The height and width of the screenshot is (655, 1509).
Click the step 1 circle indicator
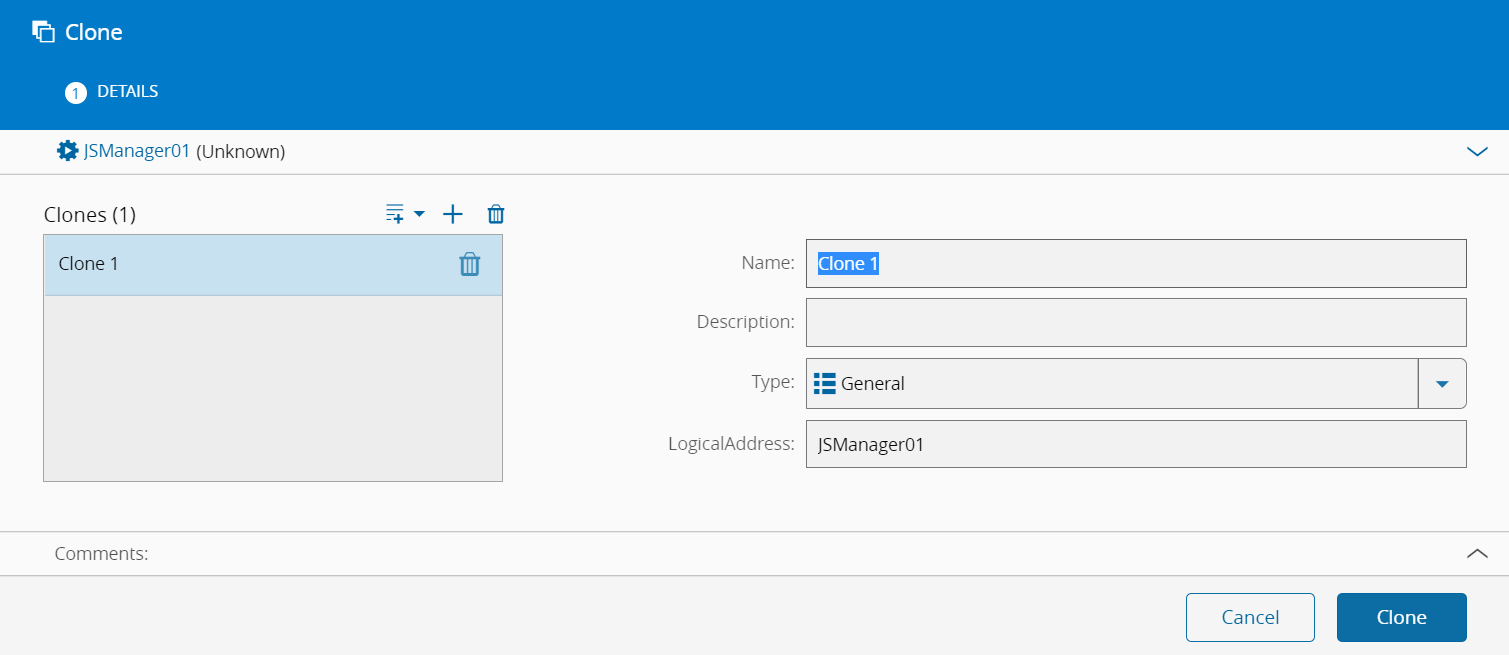(76, 93)
